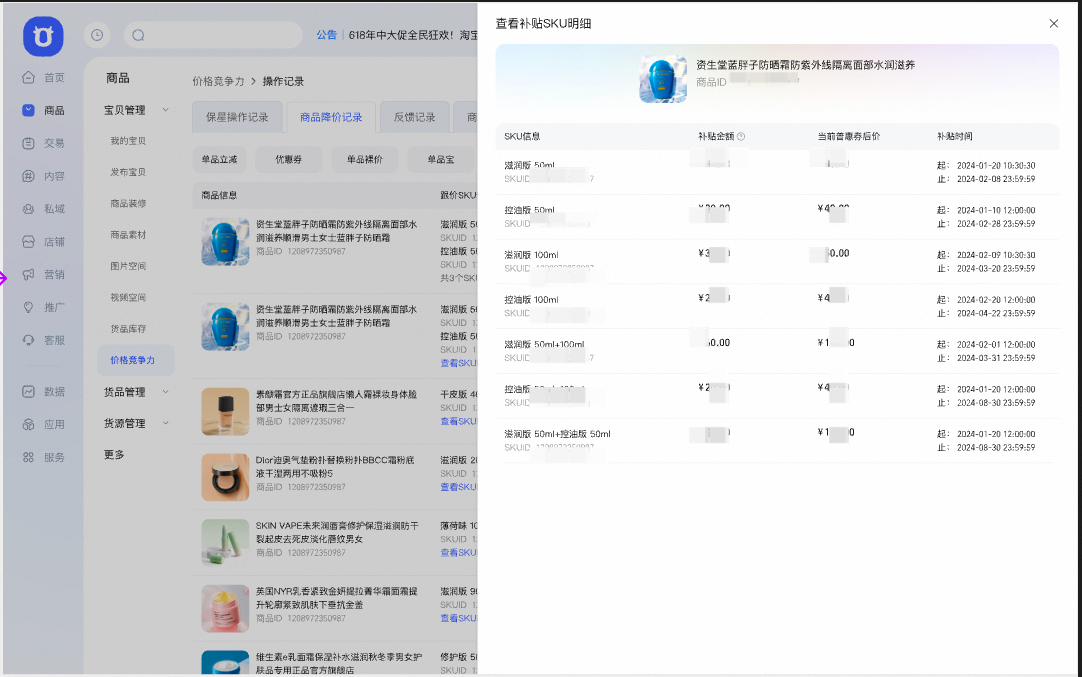Open 首页 home icon in sidebar
The image size is (1082, 677).
(x=28, y=77)
